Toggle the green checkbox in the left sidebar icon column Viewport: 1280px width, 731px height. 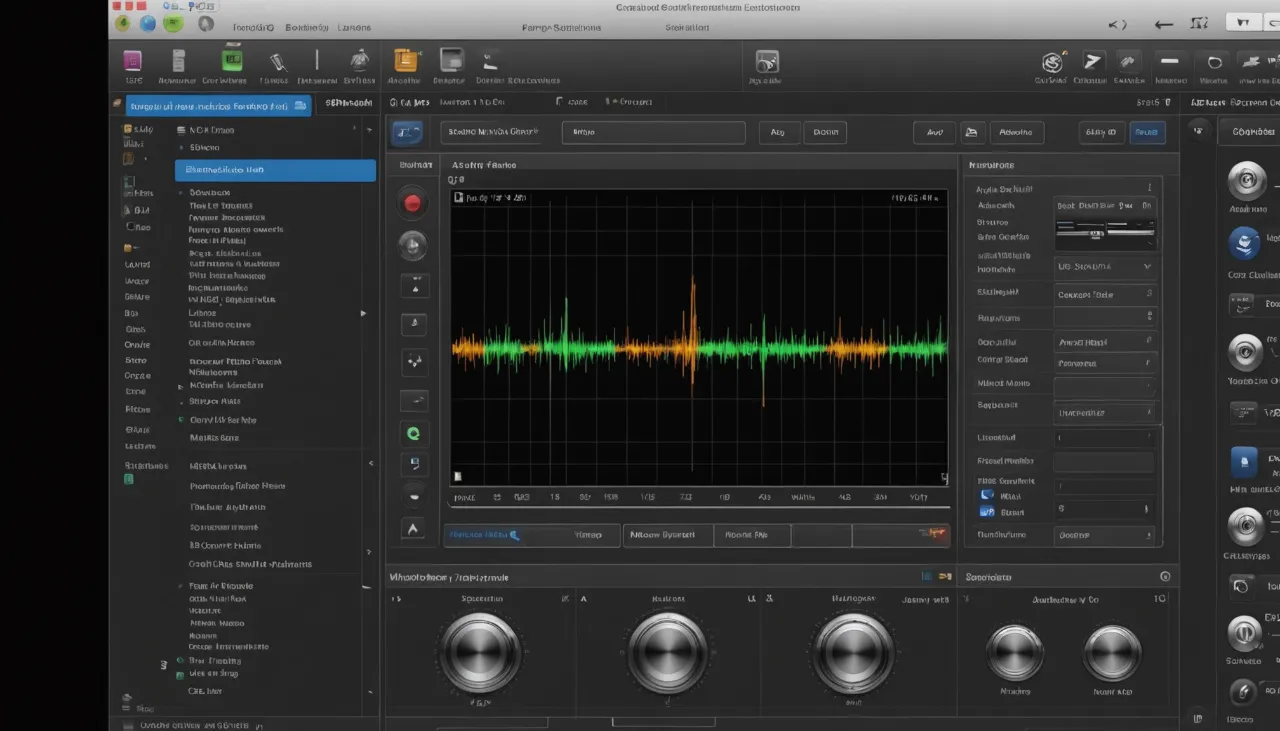pos(129,479)
